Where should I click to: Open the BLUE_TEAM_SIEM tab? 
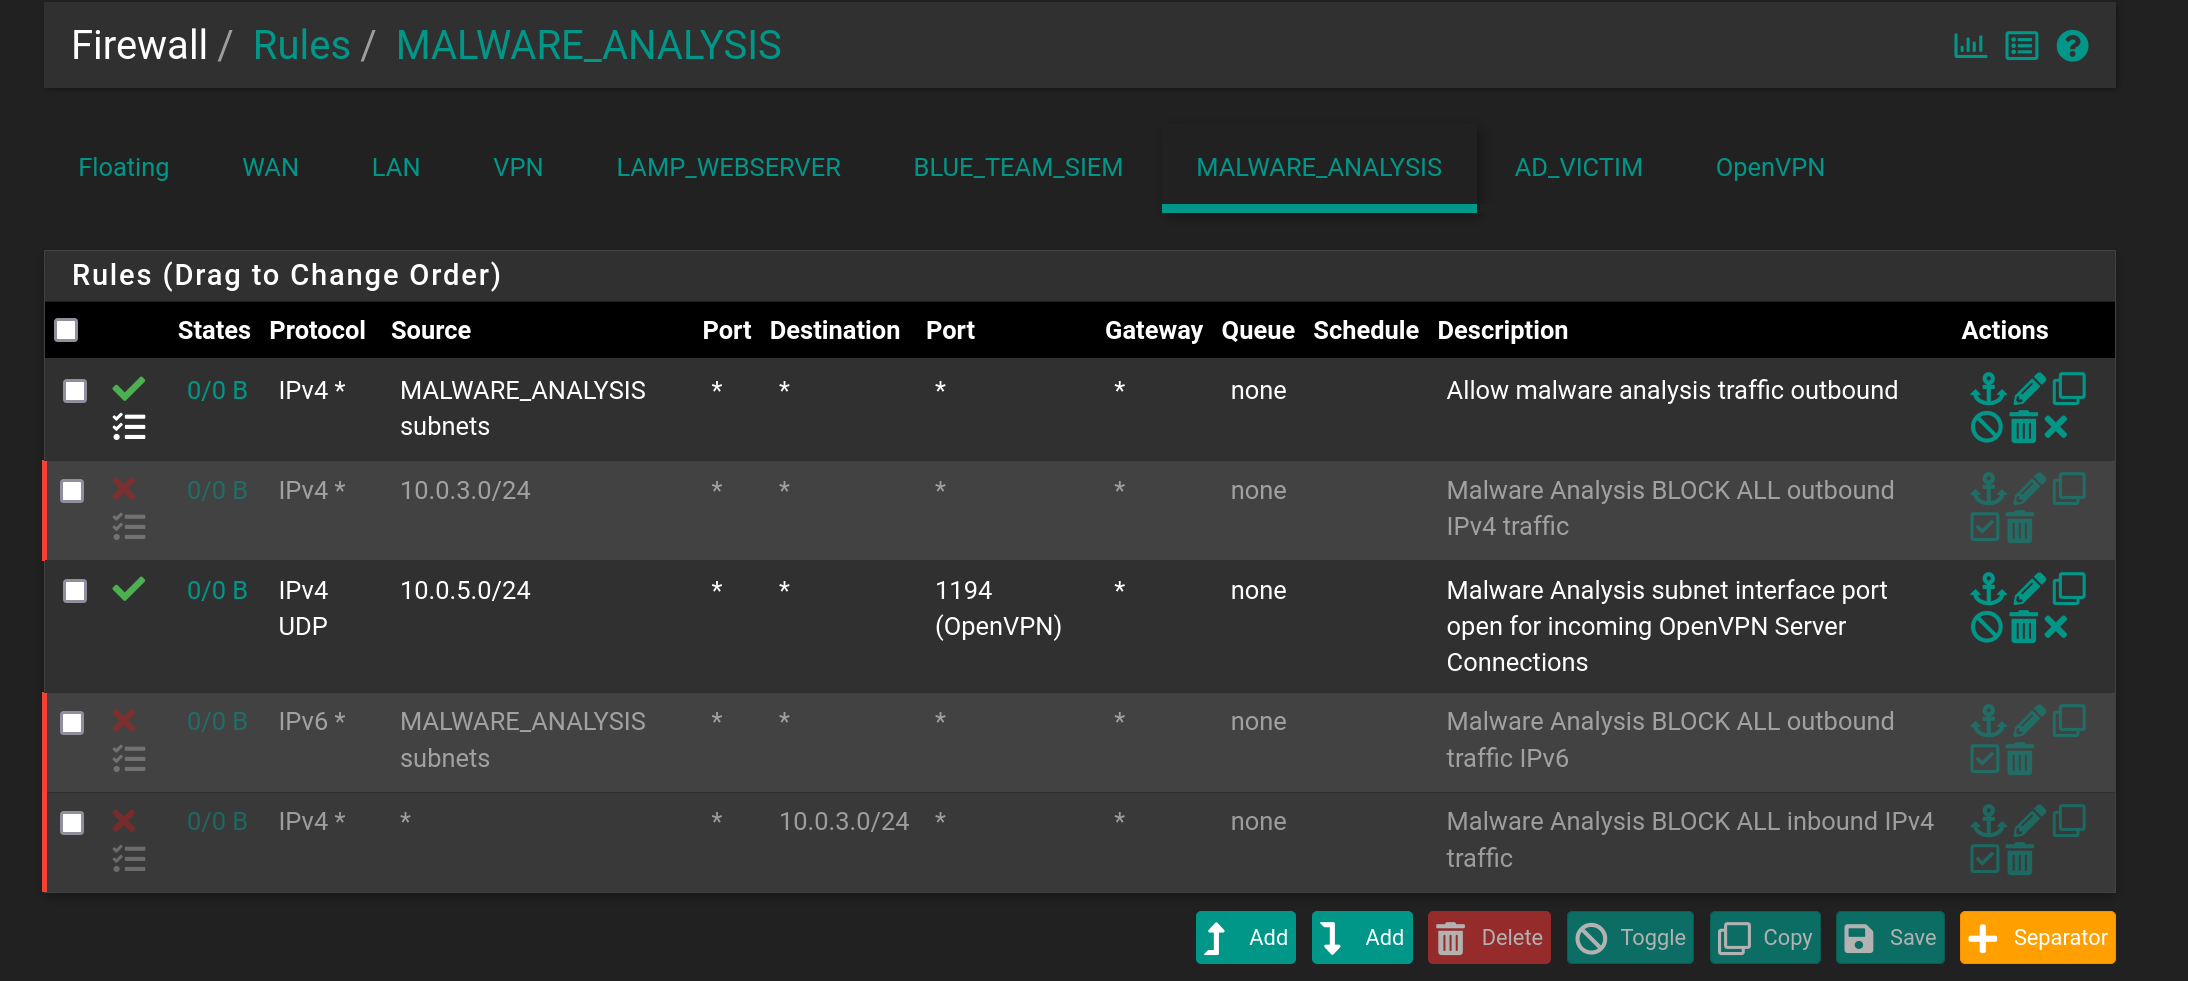1018,167
